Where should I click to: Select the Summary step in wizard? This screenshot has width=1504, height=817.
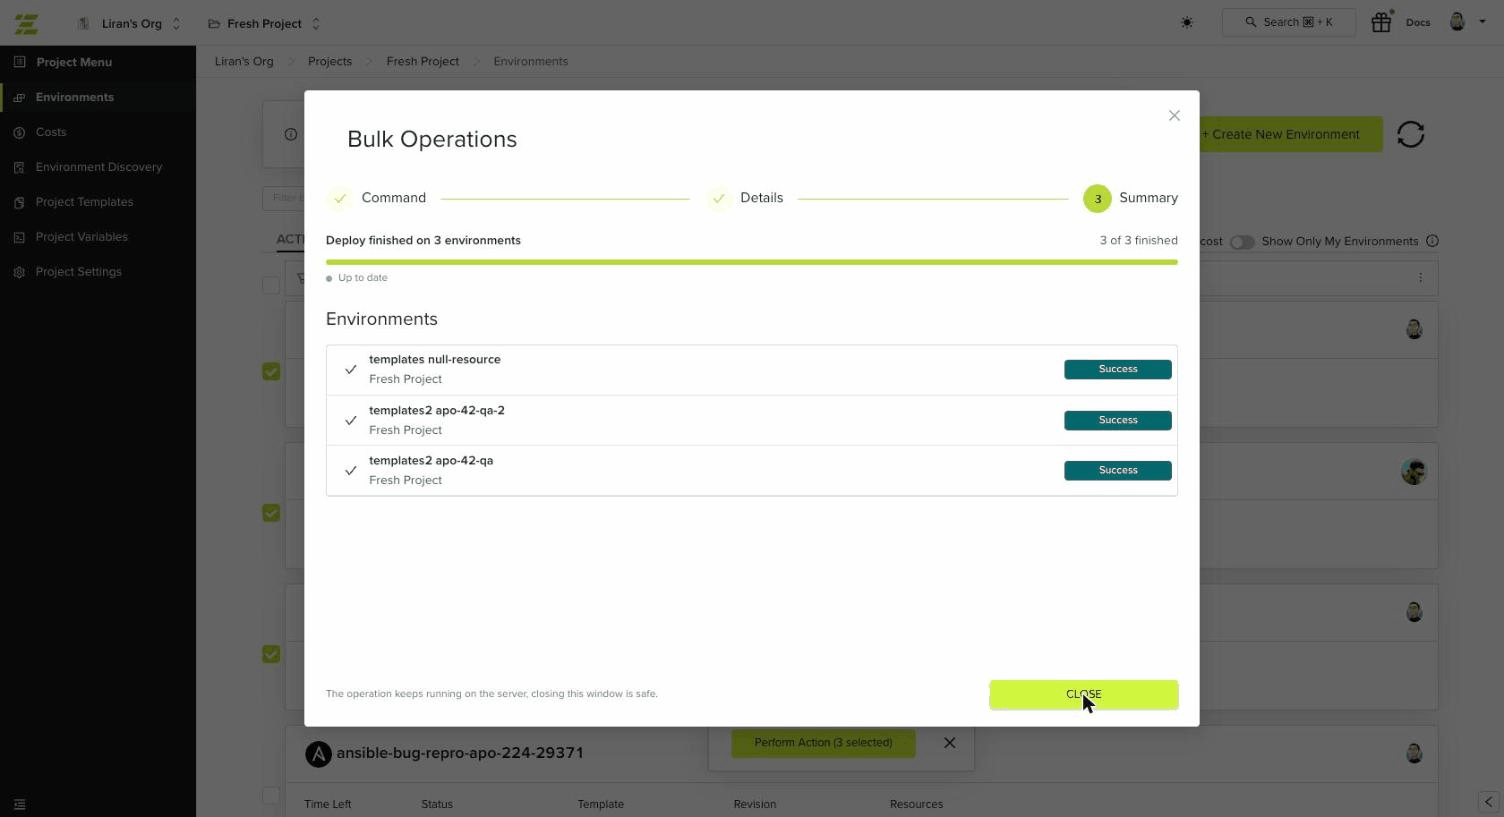1131,198
